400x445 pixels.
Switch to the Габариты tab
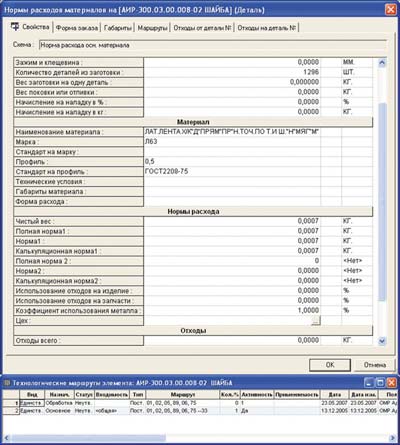click(x=118, y=28)
